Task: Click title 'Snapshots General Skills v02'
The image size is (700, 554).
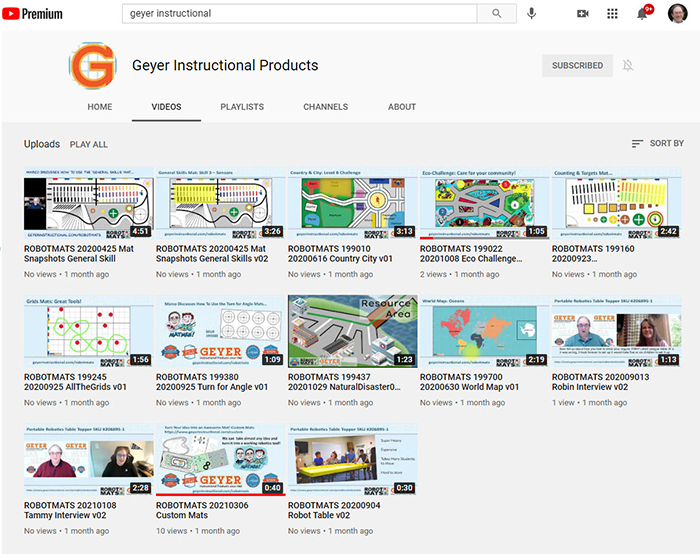Action: coord(212,259)
